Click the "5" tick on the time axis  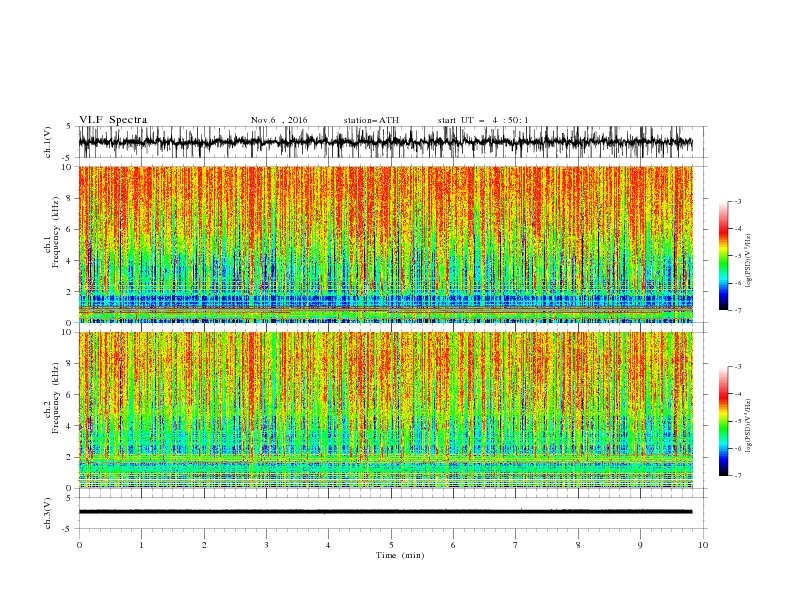click(391, 545)
